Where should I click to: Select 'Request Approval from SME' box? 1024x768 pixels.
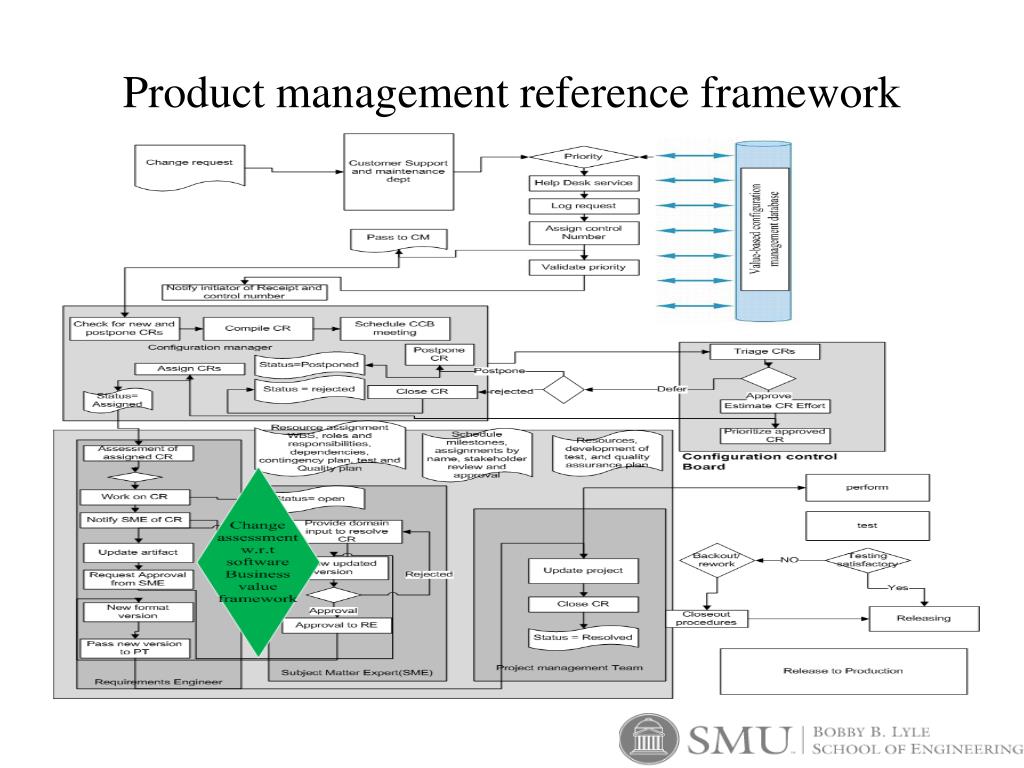tap(138, 579)
